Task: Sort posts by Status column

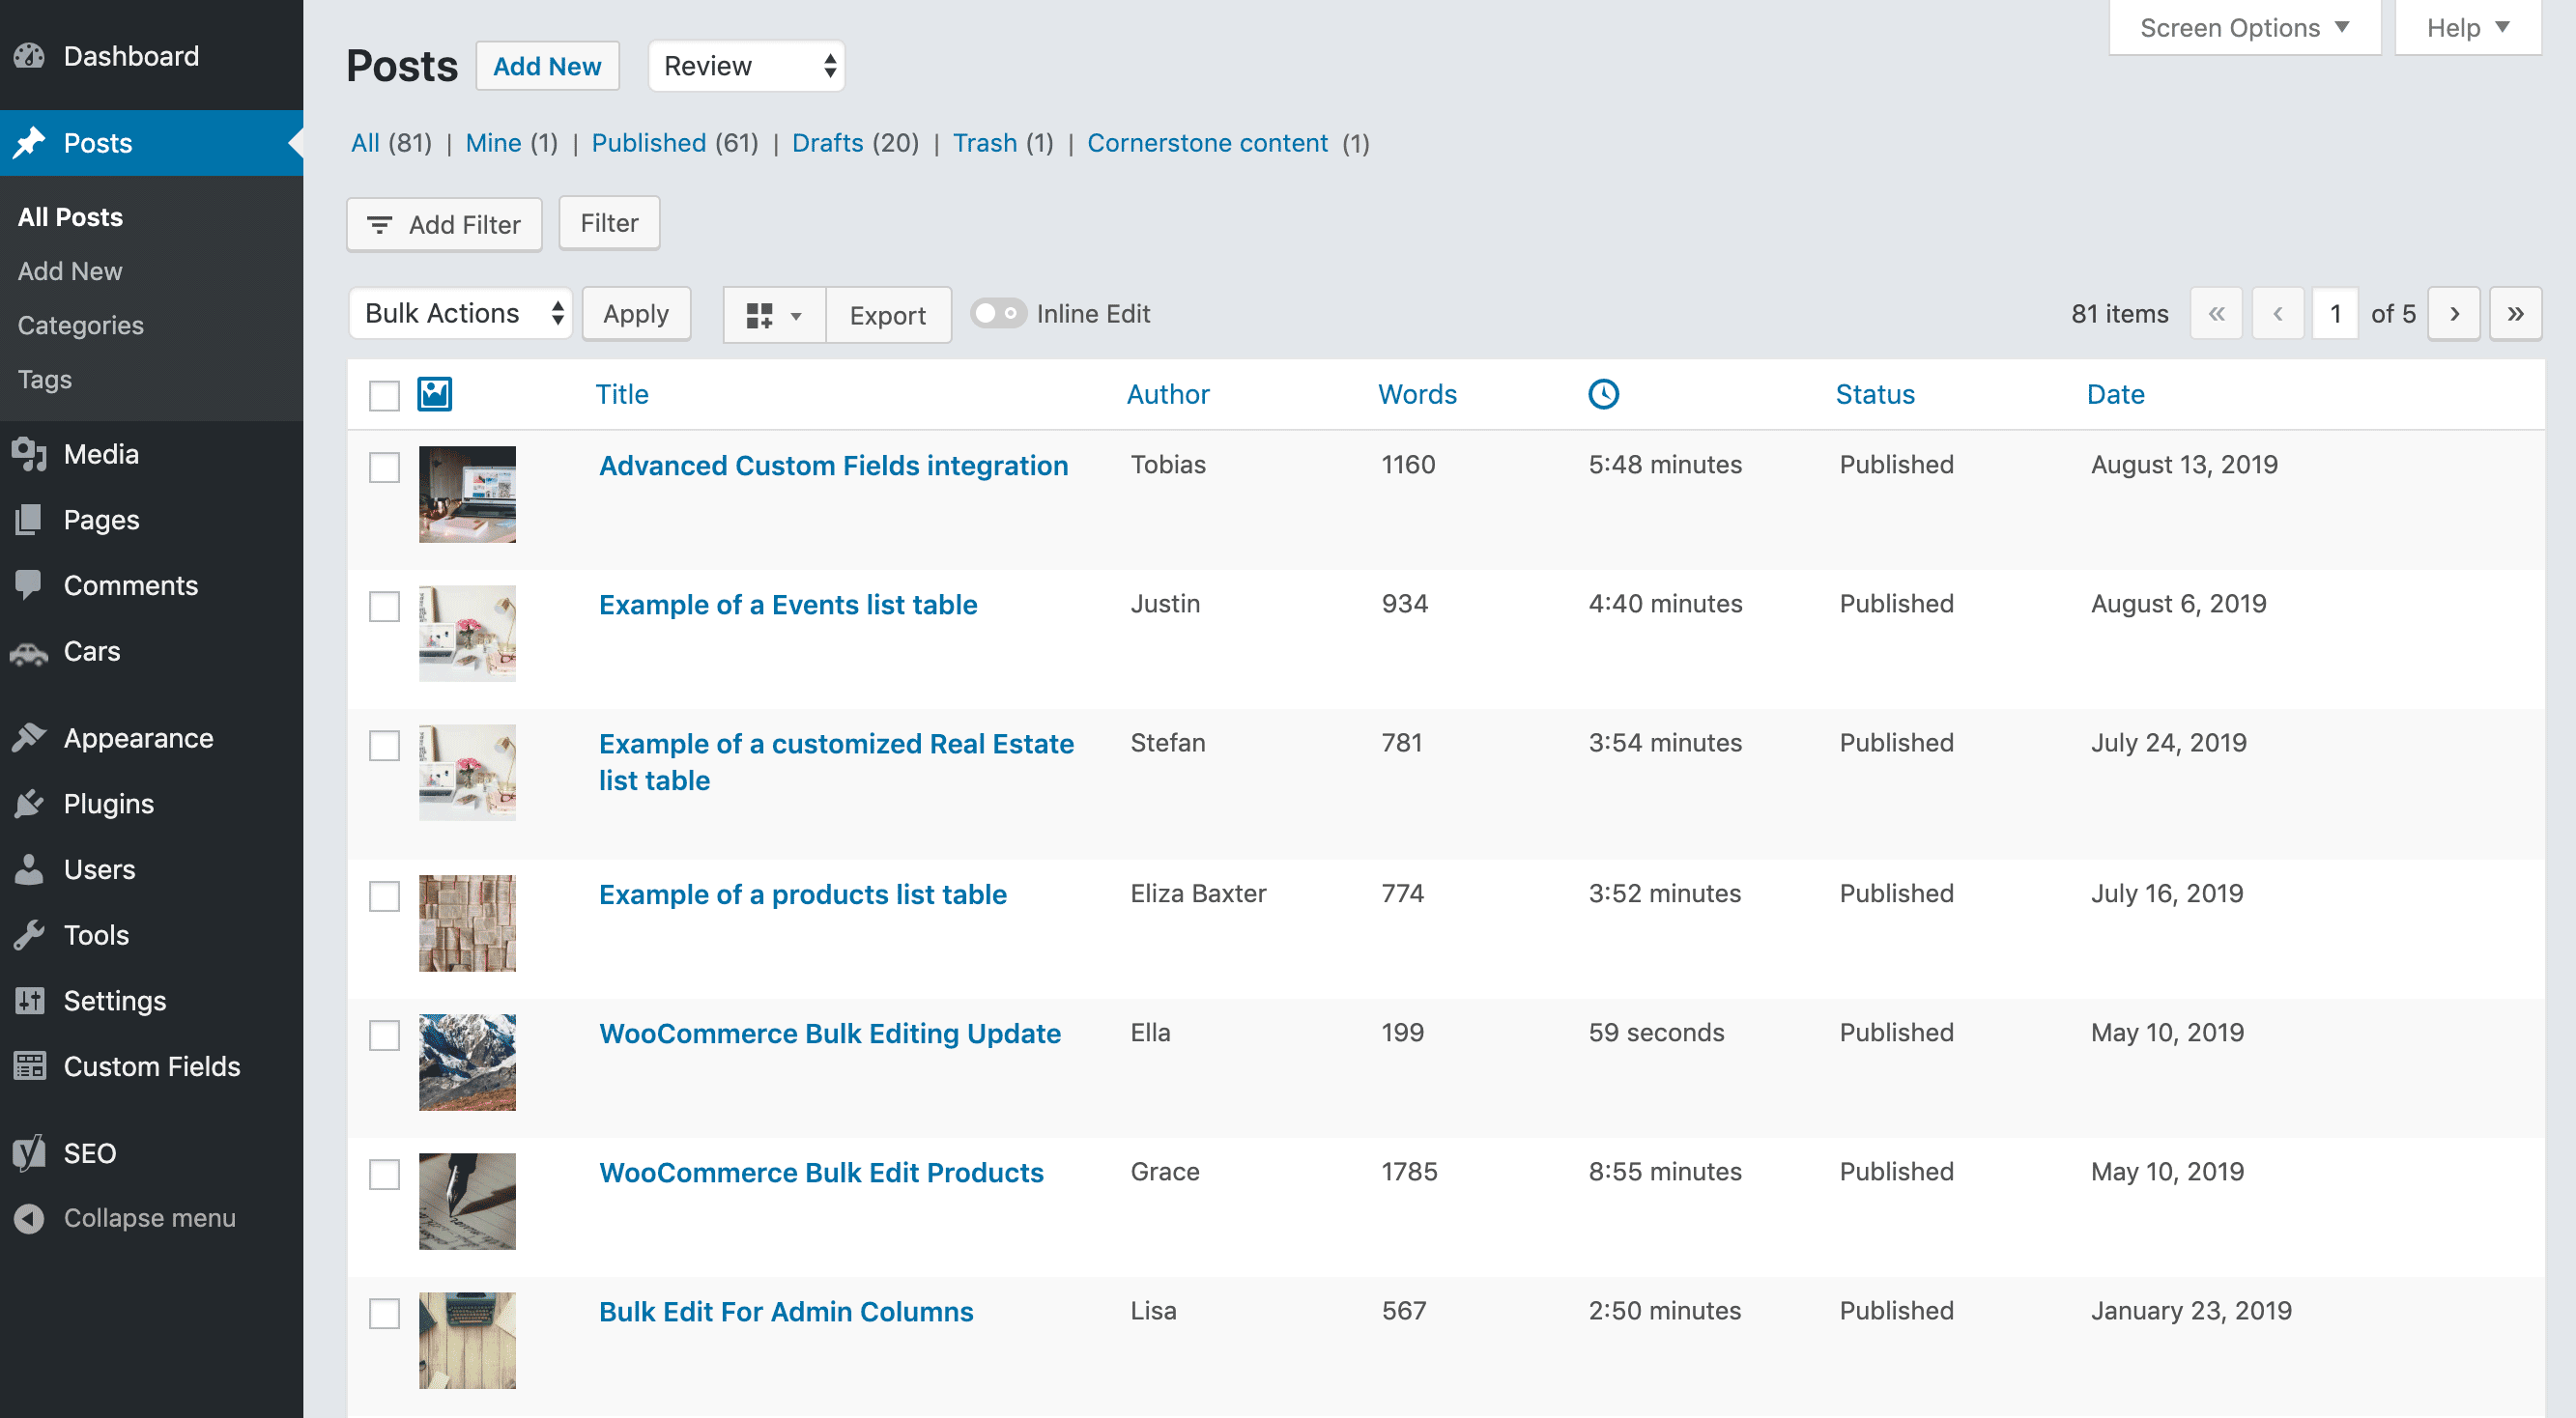Action: coord(1875,394)
